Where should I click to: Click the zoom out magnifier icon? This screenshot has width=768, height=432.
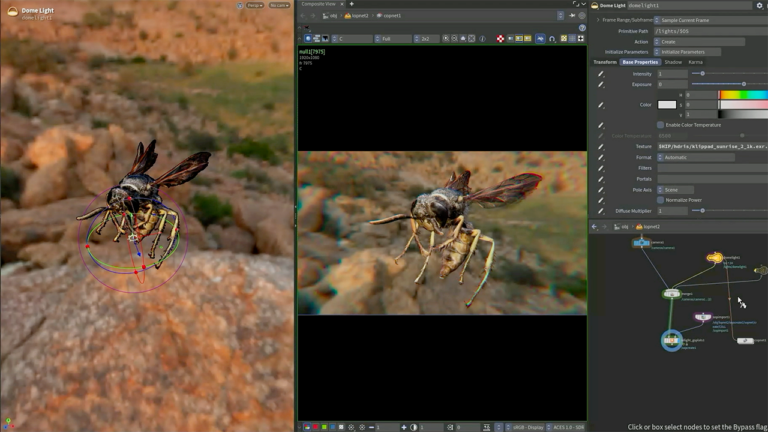click(455, 39)
